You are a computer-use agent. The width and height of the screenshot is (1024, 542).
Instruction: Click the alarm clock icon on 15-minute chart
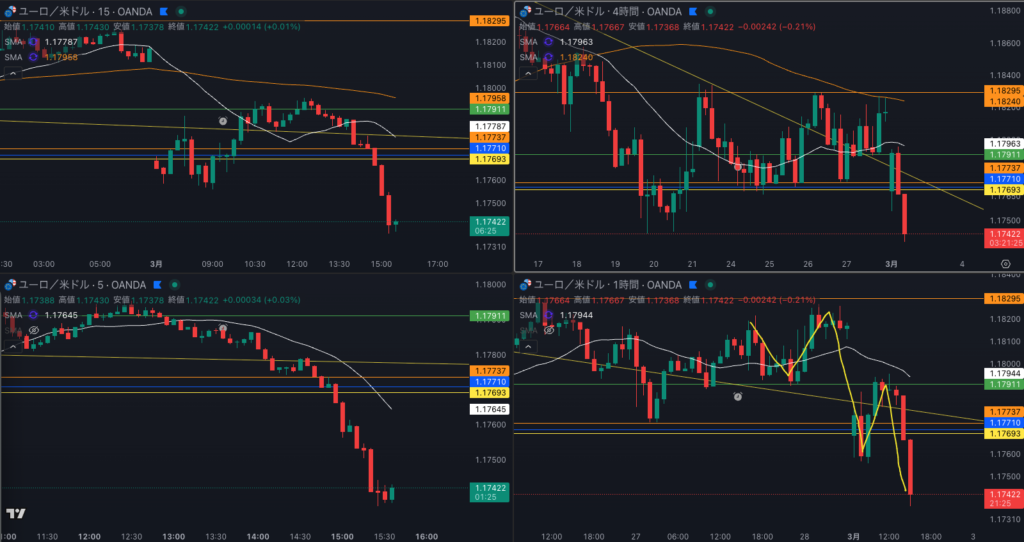tap(224, 120)
